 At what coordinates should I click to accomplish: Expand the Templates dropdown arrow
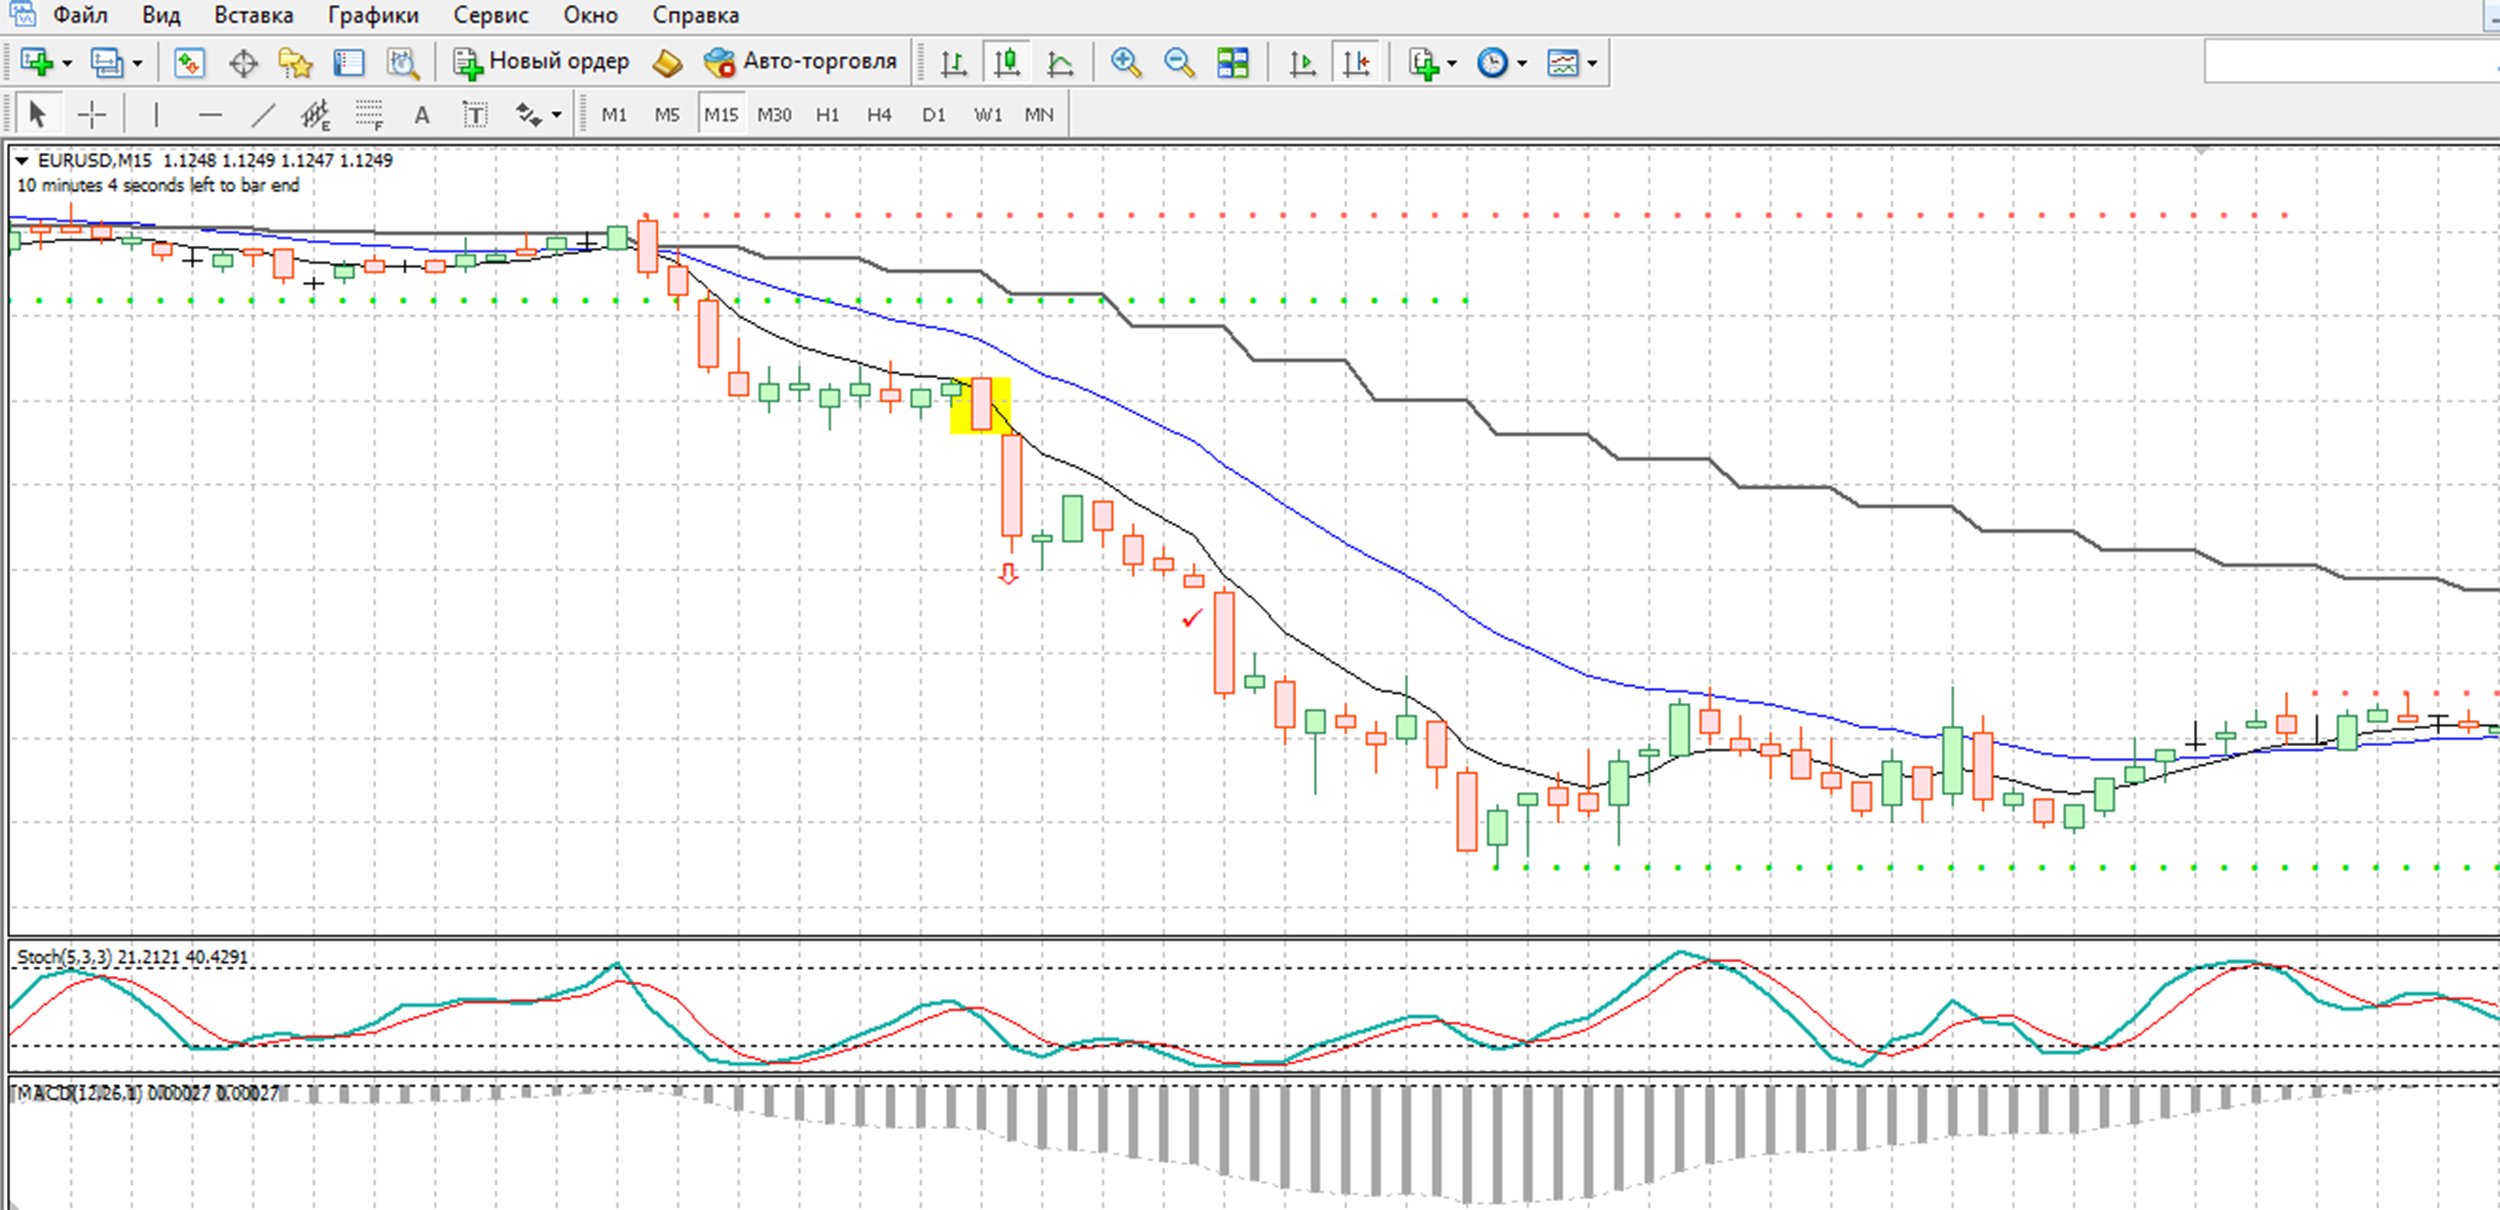(x=1592, y=63)
